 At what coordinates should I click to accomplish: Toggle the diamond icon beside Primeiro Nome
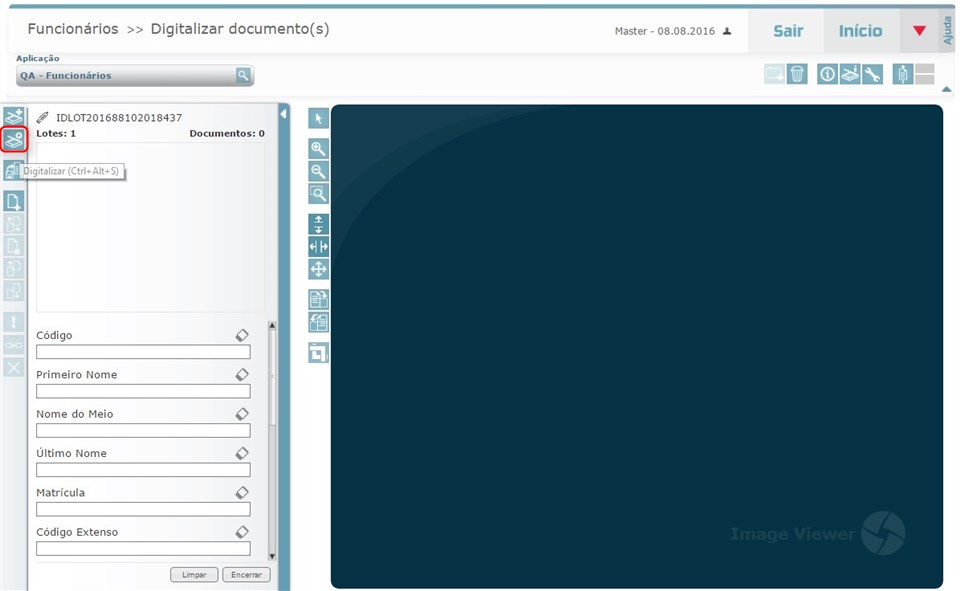[241, 374]
